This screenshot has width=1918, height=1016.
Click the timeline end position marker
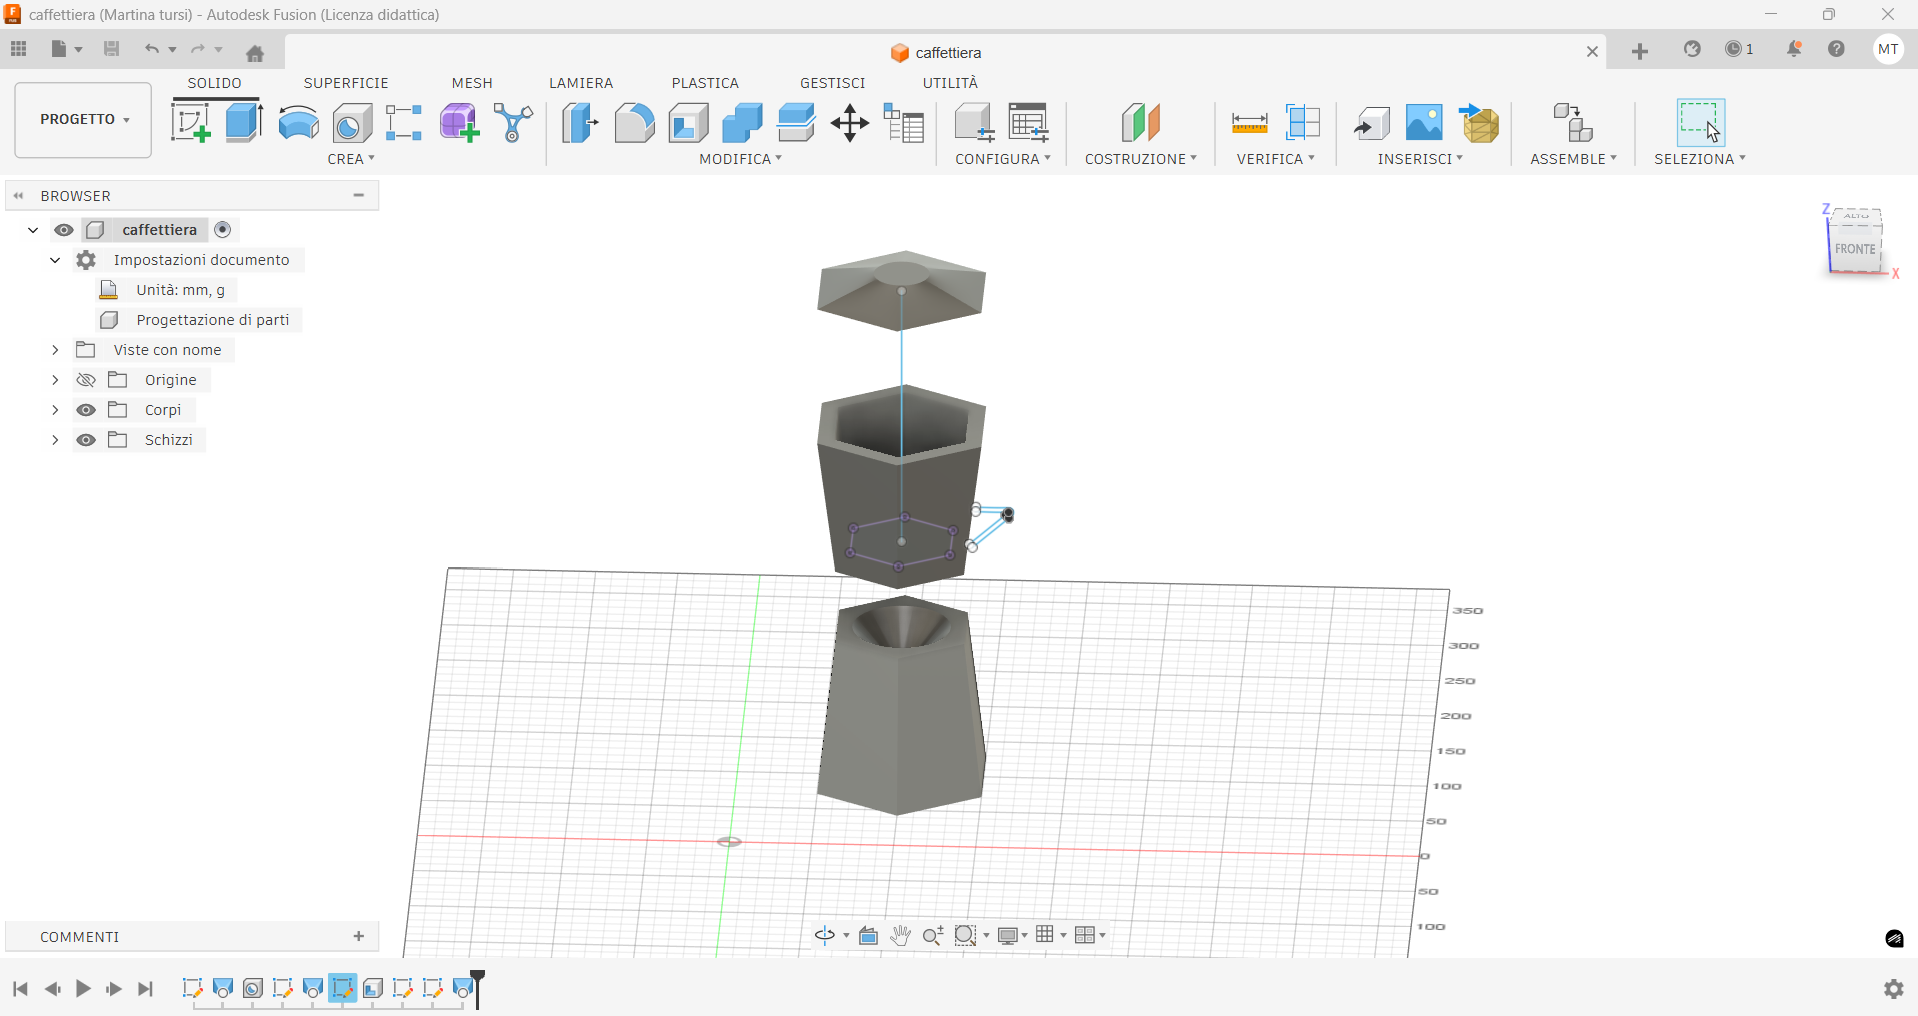[x=478, y=981]
